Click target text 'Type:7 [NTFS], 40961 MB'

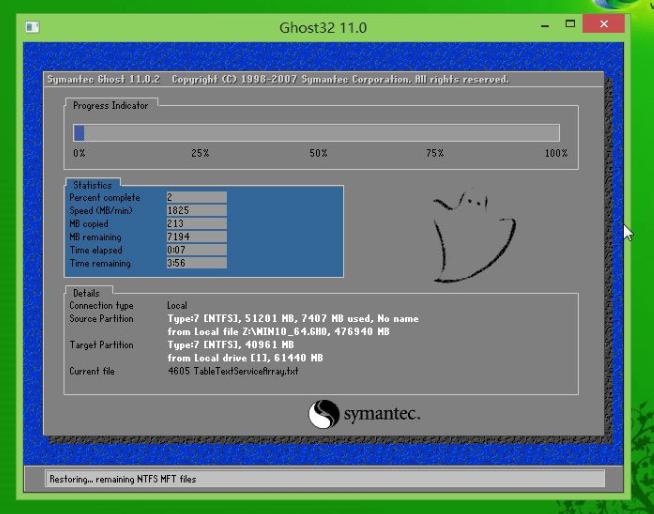[x=231, y=345]
